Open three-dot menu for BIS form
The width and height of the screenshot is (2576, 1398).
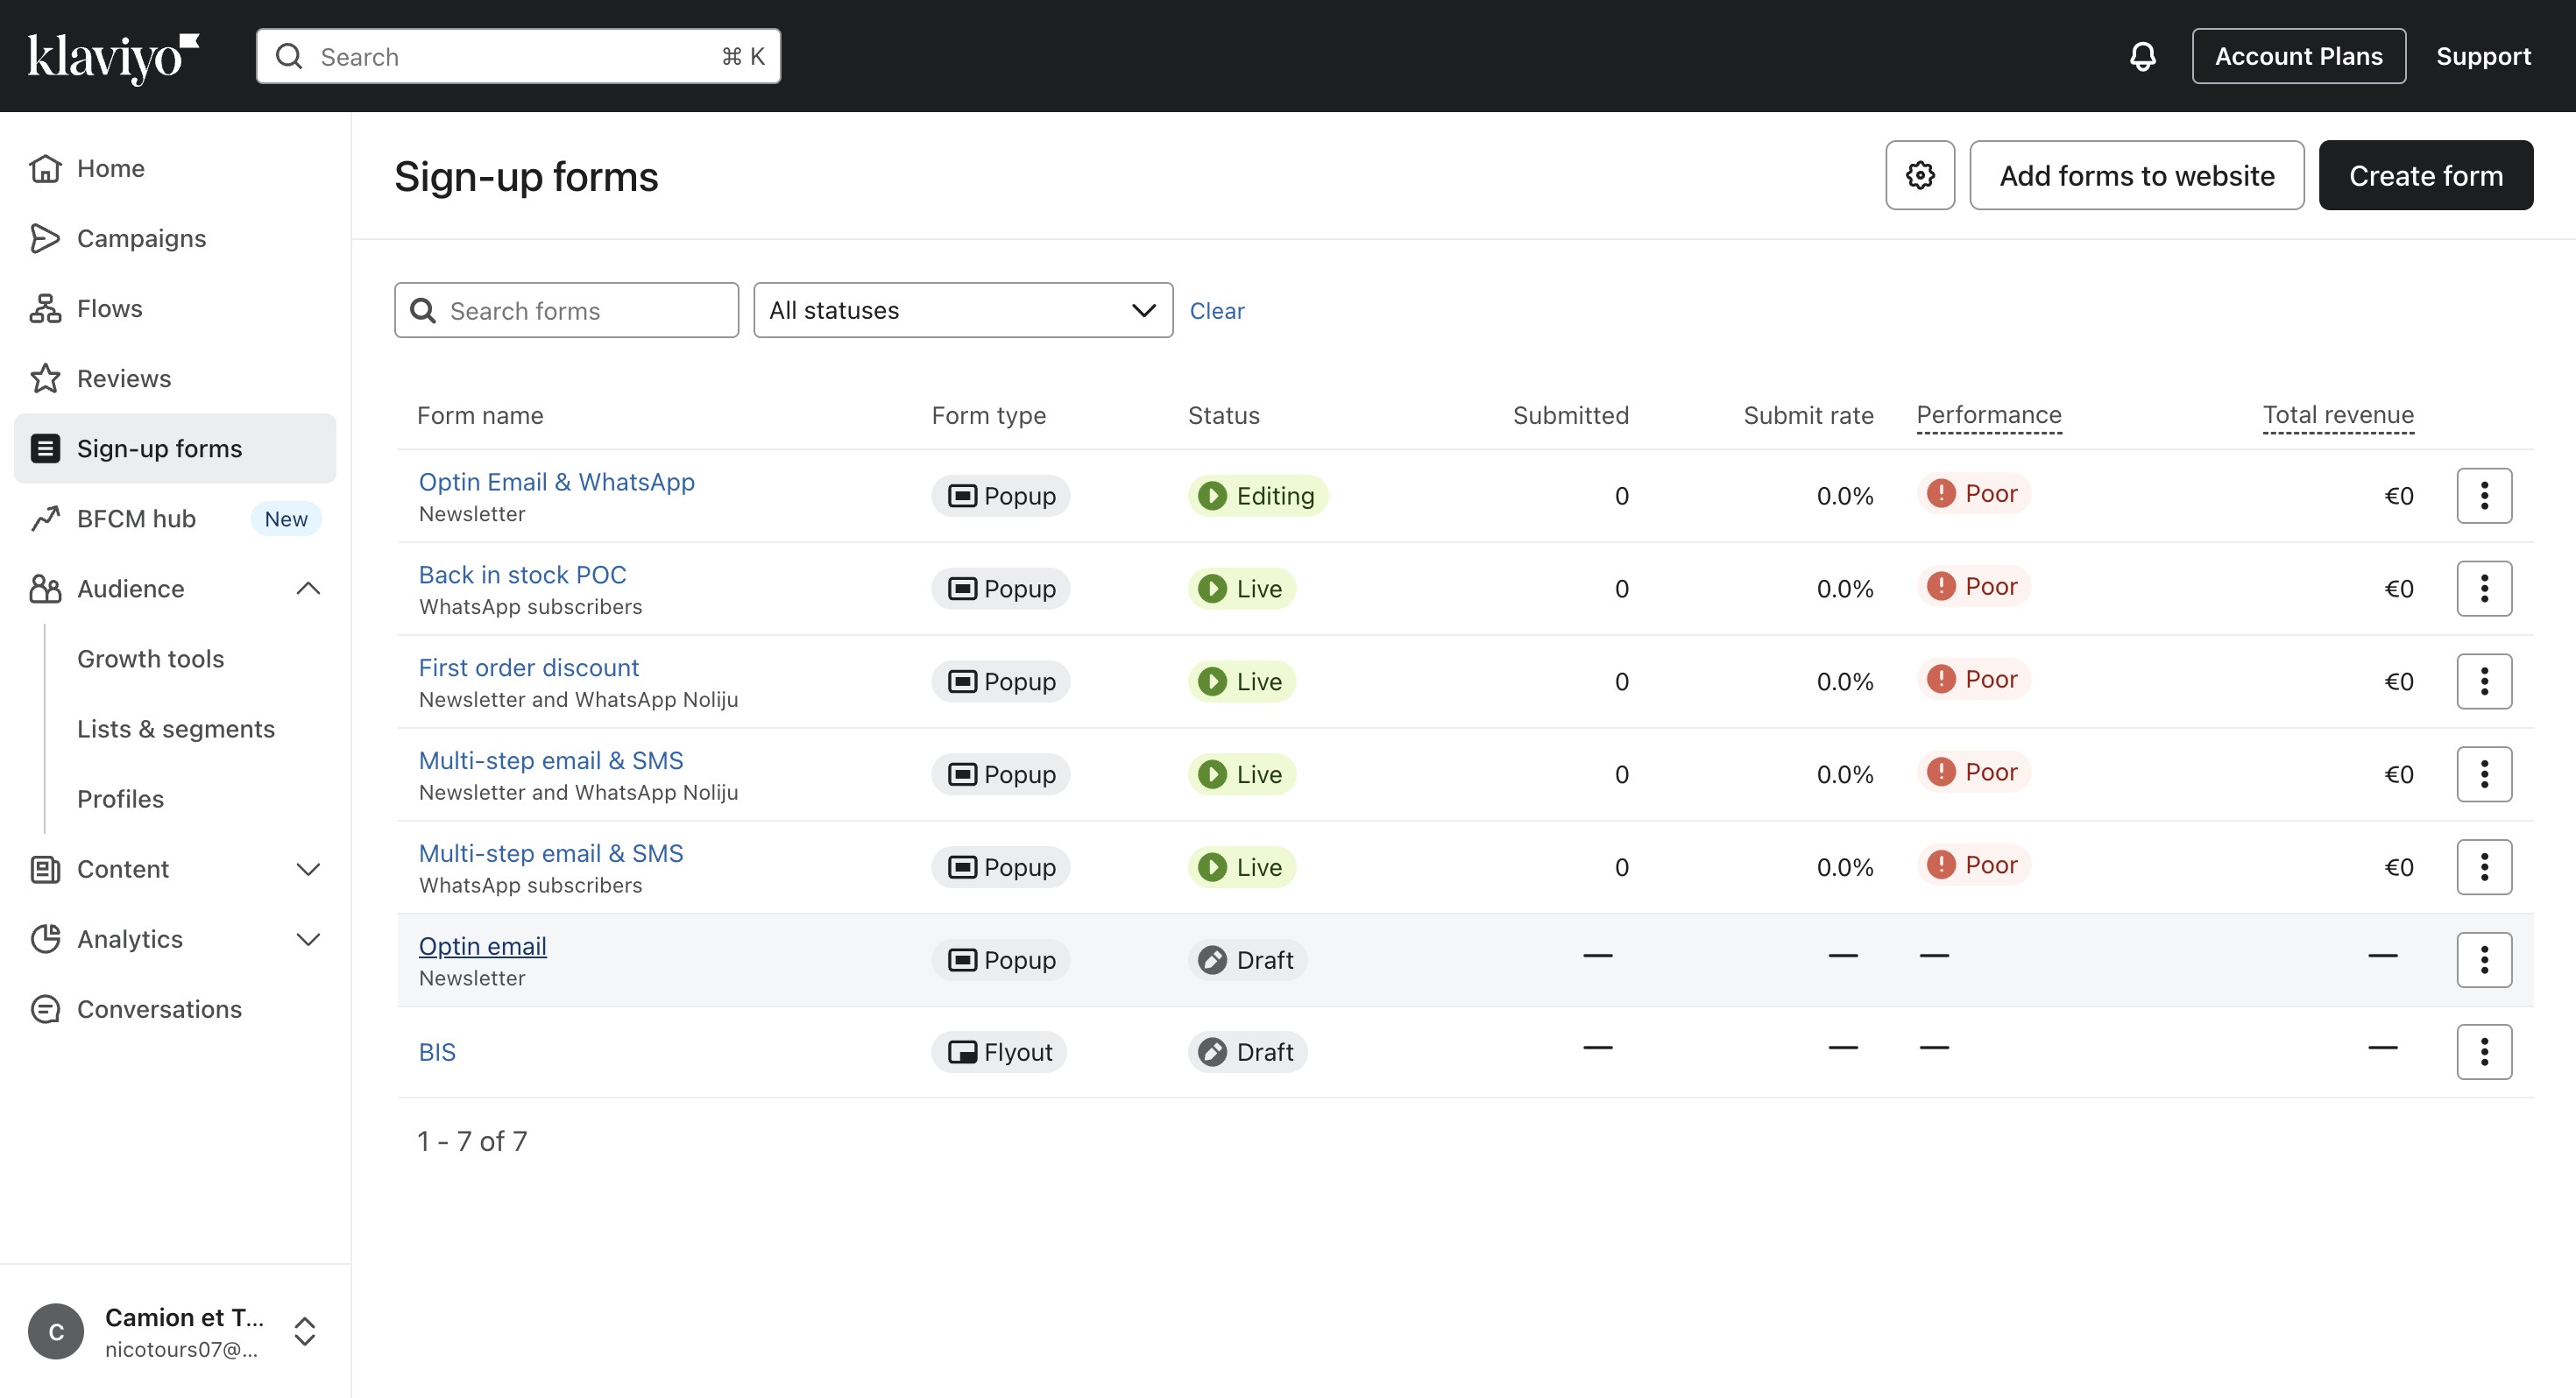point(2483,1052)
